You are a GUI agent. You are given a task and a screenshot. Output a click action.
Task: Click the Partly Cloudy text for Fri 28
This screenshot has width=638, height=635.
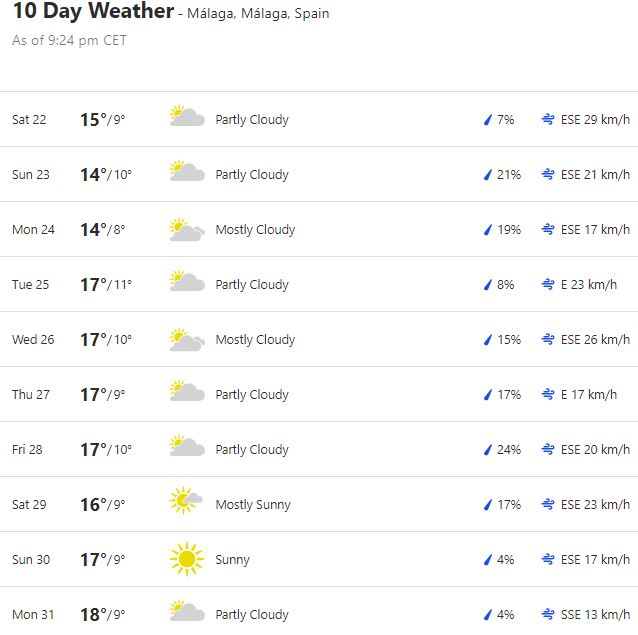pos(252,449)
